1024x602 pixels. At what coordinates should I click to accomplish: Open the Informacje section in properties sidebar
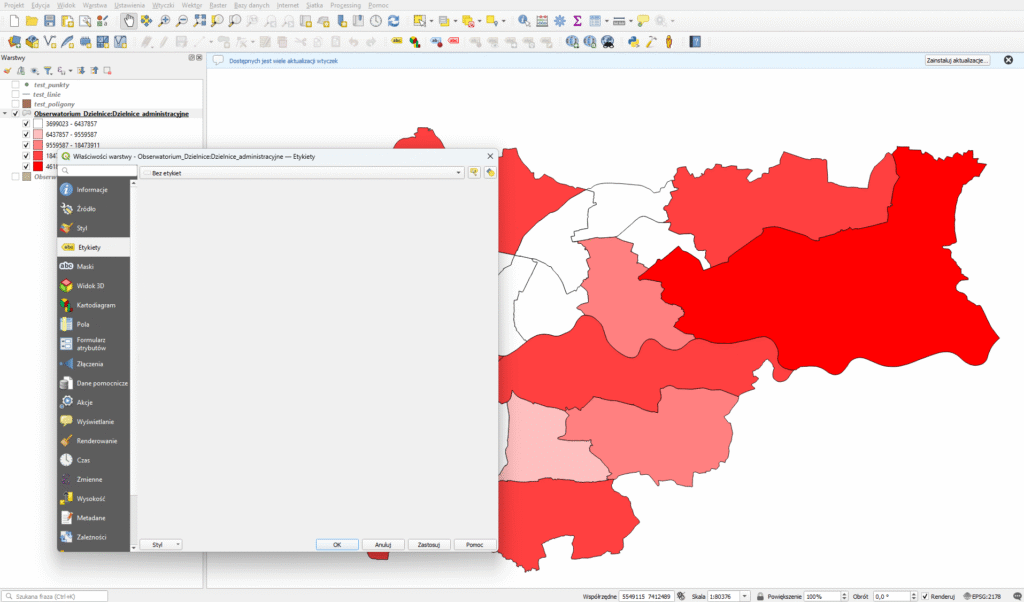pyautogui.click(x=92, y=189)
